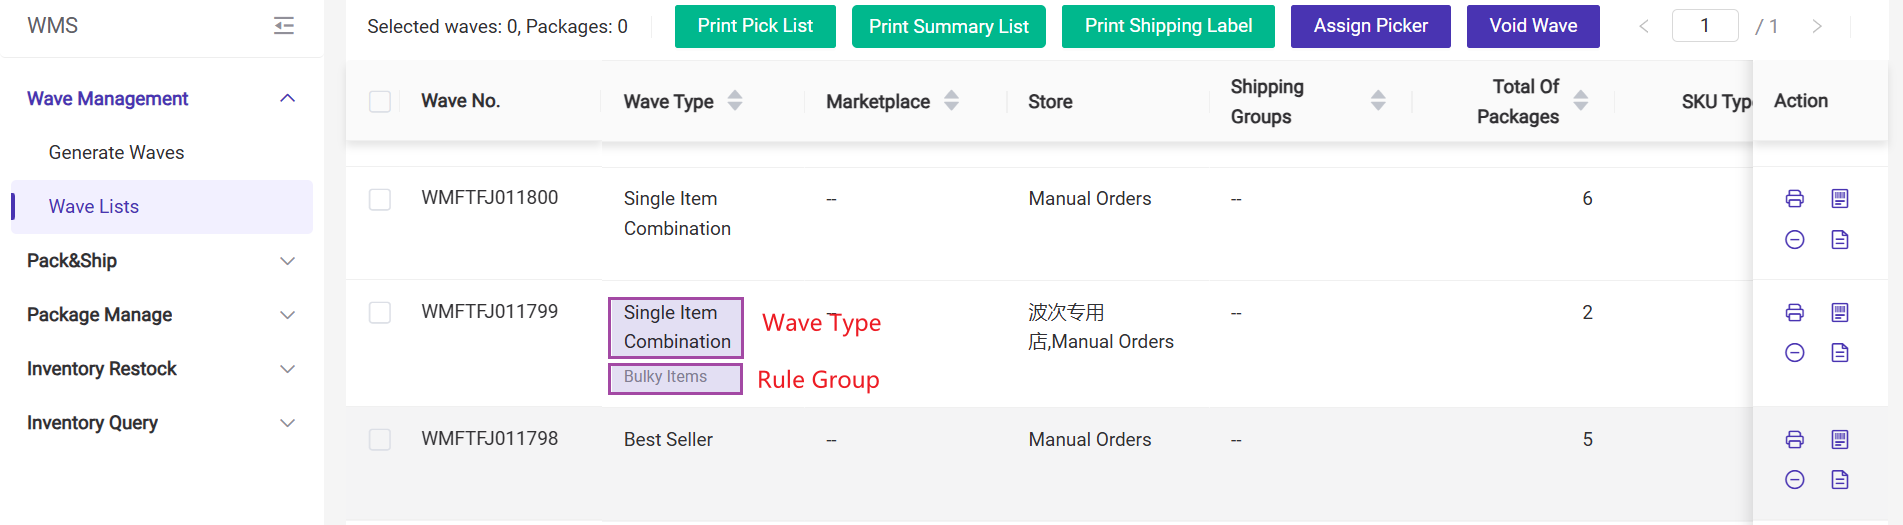Click the page number input field
The image size is (1903, 525).
[1705, 26]
